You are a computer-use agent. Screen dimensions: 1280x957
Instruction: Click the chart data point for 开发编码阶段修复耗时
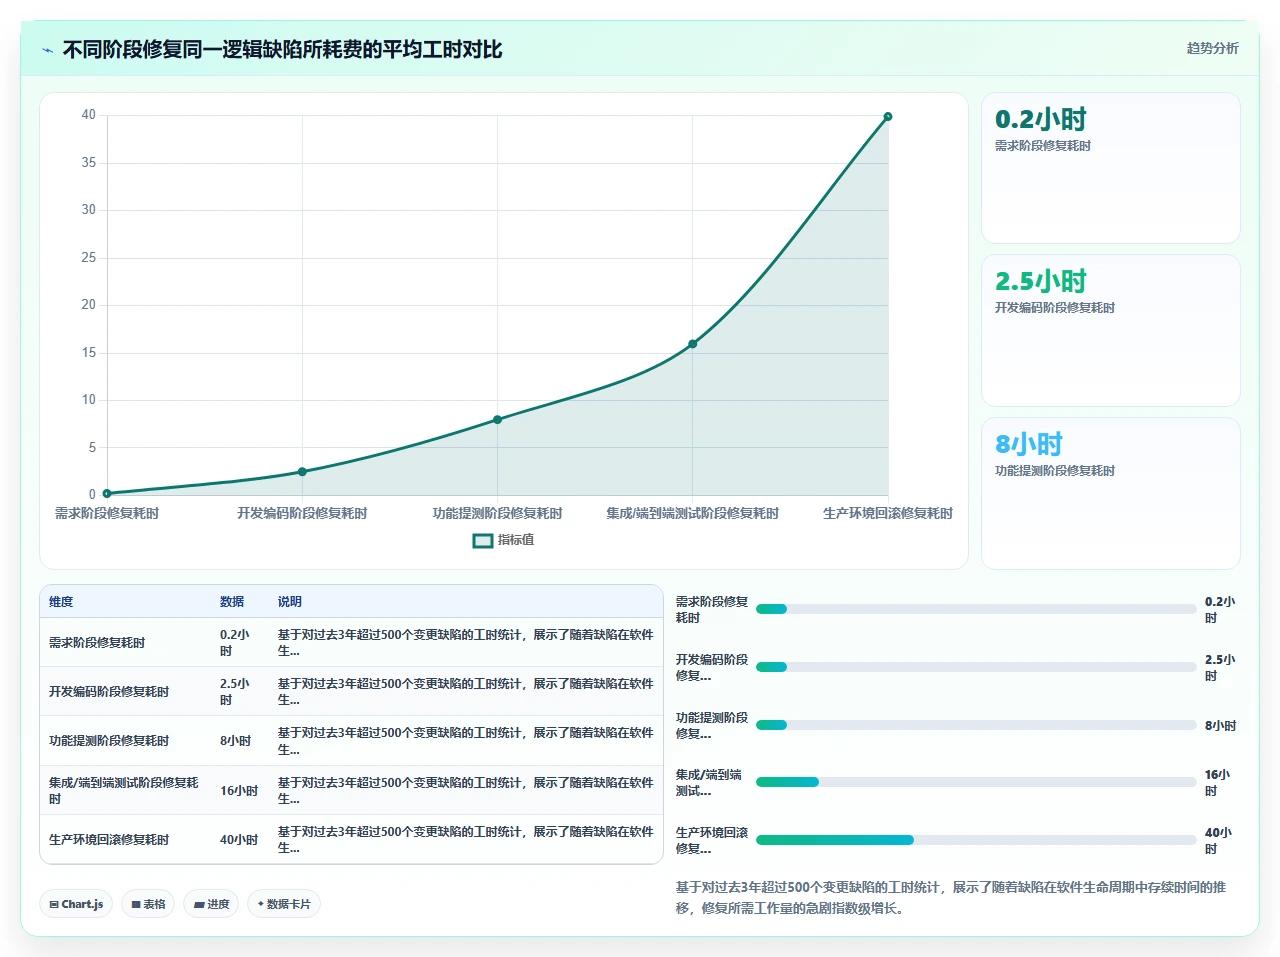pos(302,472)
